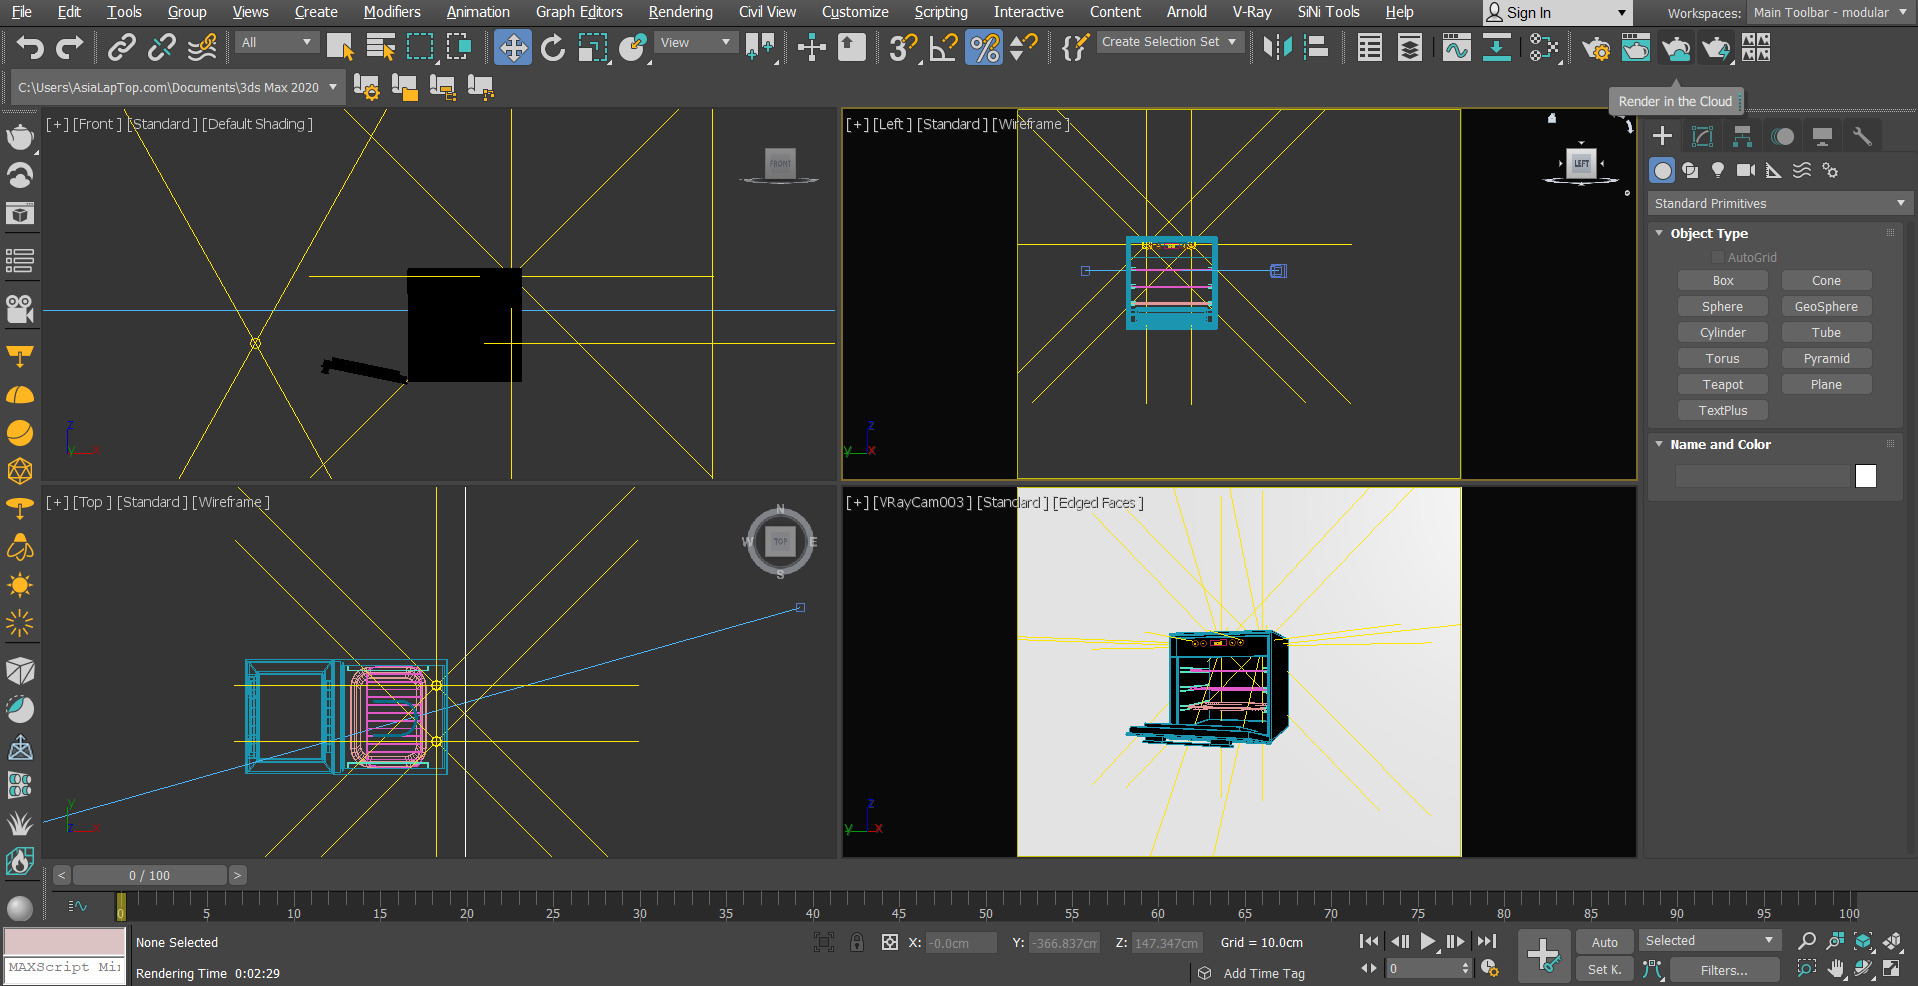Open the white object color swatch
The width and height of the screenshot is (1918, 986).
coord(1866,476)
